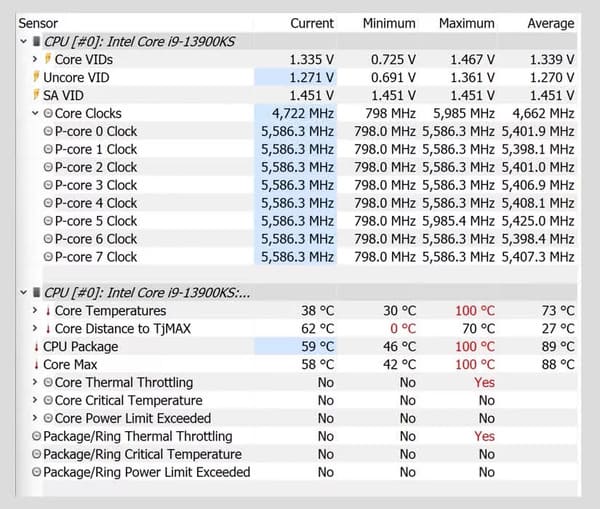600x509 pixels.
Task: Expand the Core Temperatures node
Action: (x=35, y=311)
